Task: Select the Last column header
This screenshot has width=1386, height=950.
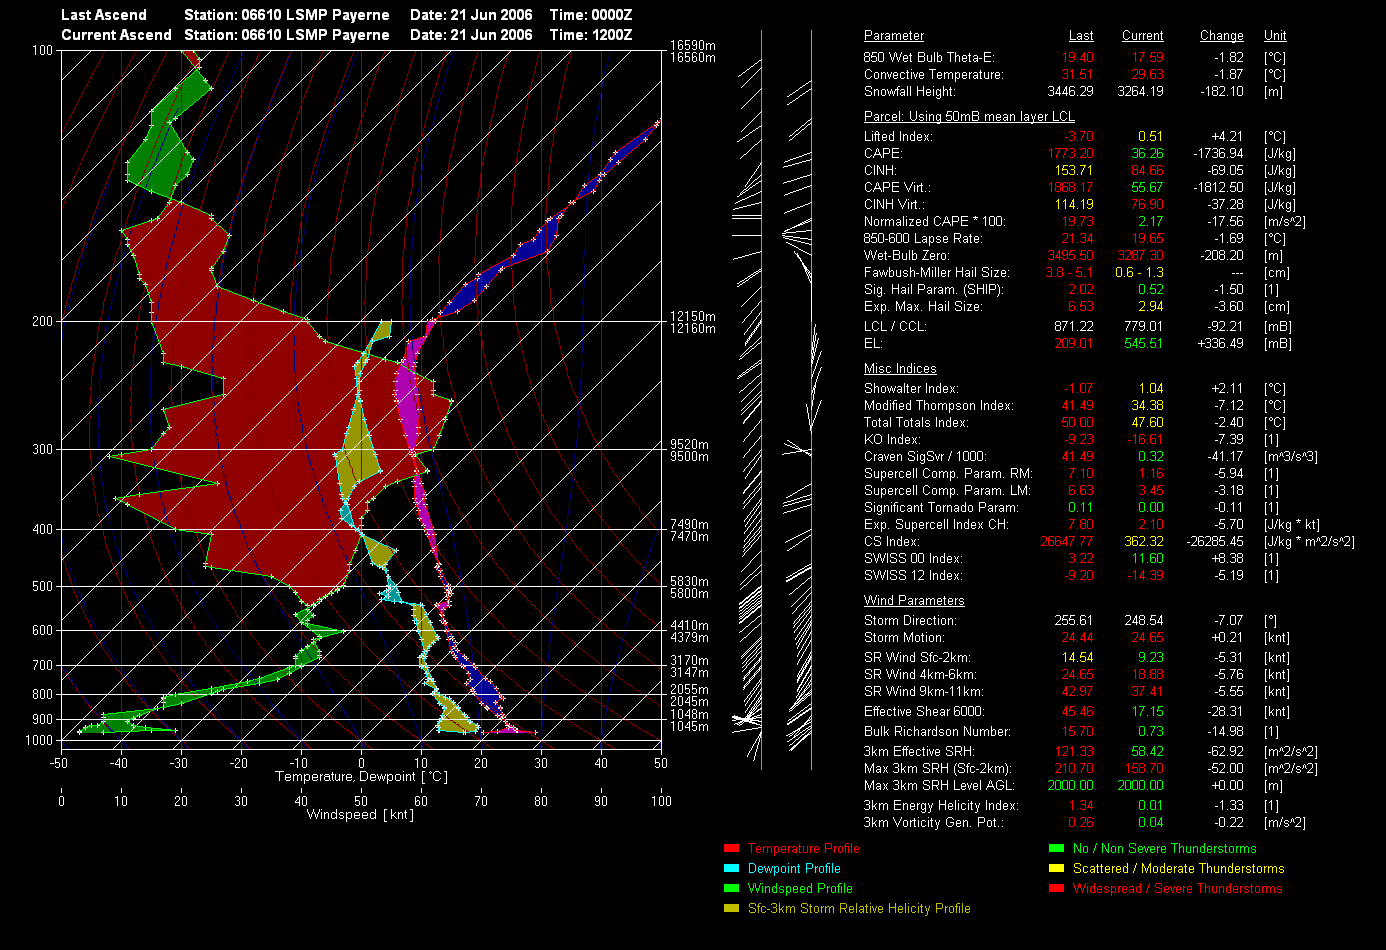Action: pos(1081,36)
